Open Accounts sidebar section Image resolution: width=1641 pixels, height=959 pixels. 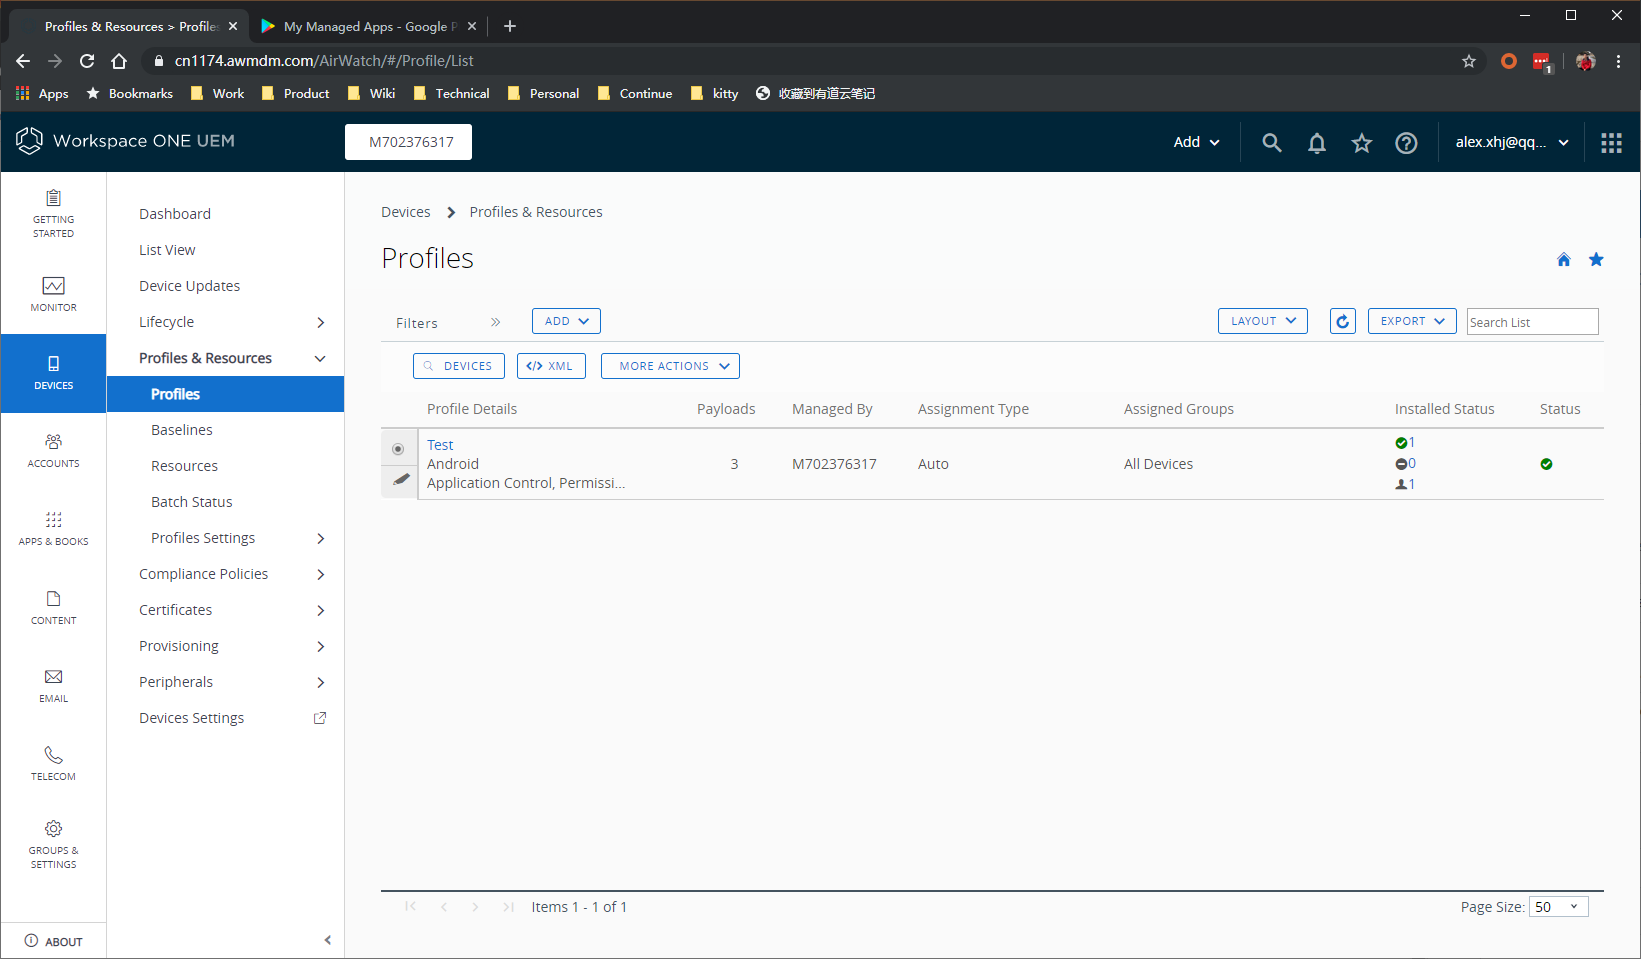click(x=53, y=450)
